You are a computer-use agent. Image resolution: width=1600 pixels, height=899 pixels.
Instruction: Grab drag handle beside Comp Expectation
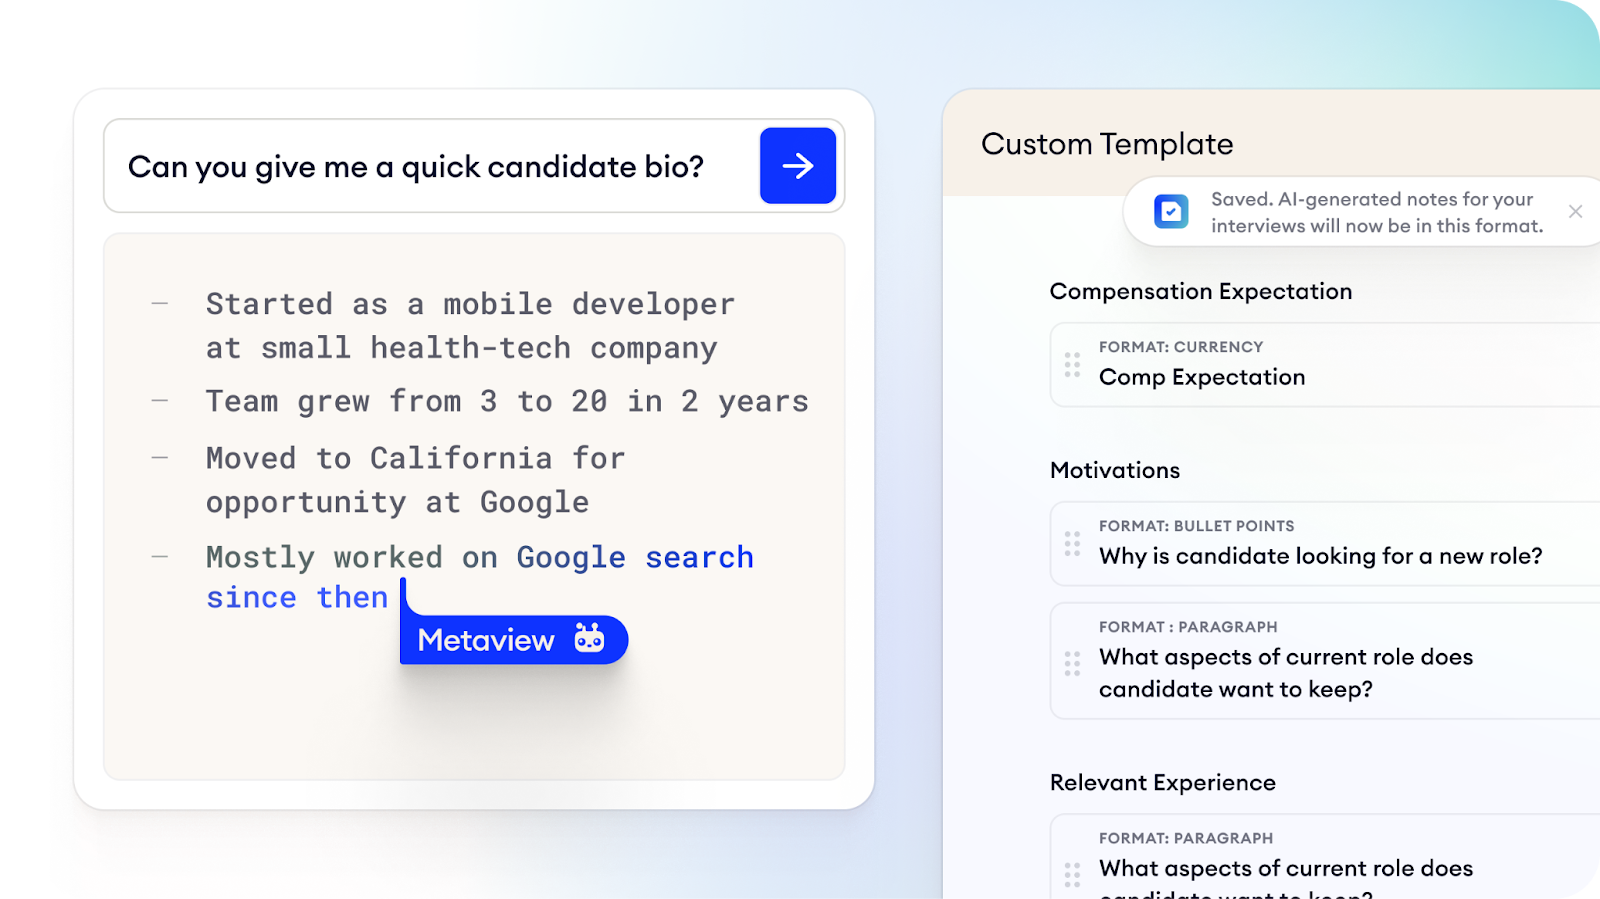1072,365
